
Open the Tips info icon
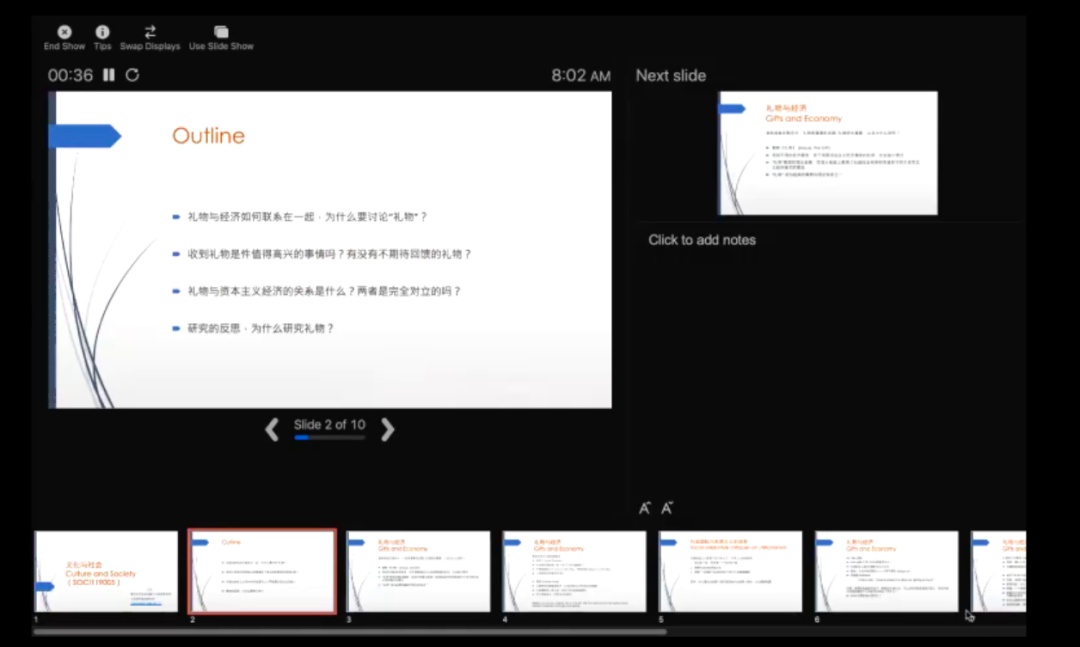tap(102, 32)
